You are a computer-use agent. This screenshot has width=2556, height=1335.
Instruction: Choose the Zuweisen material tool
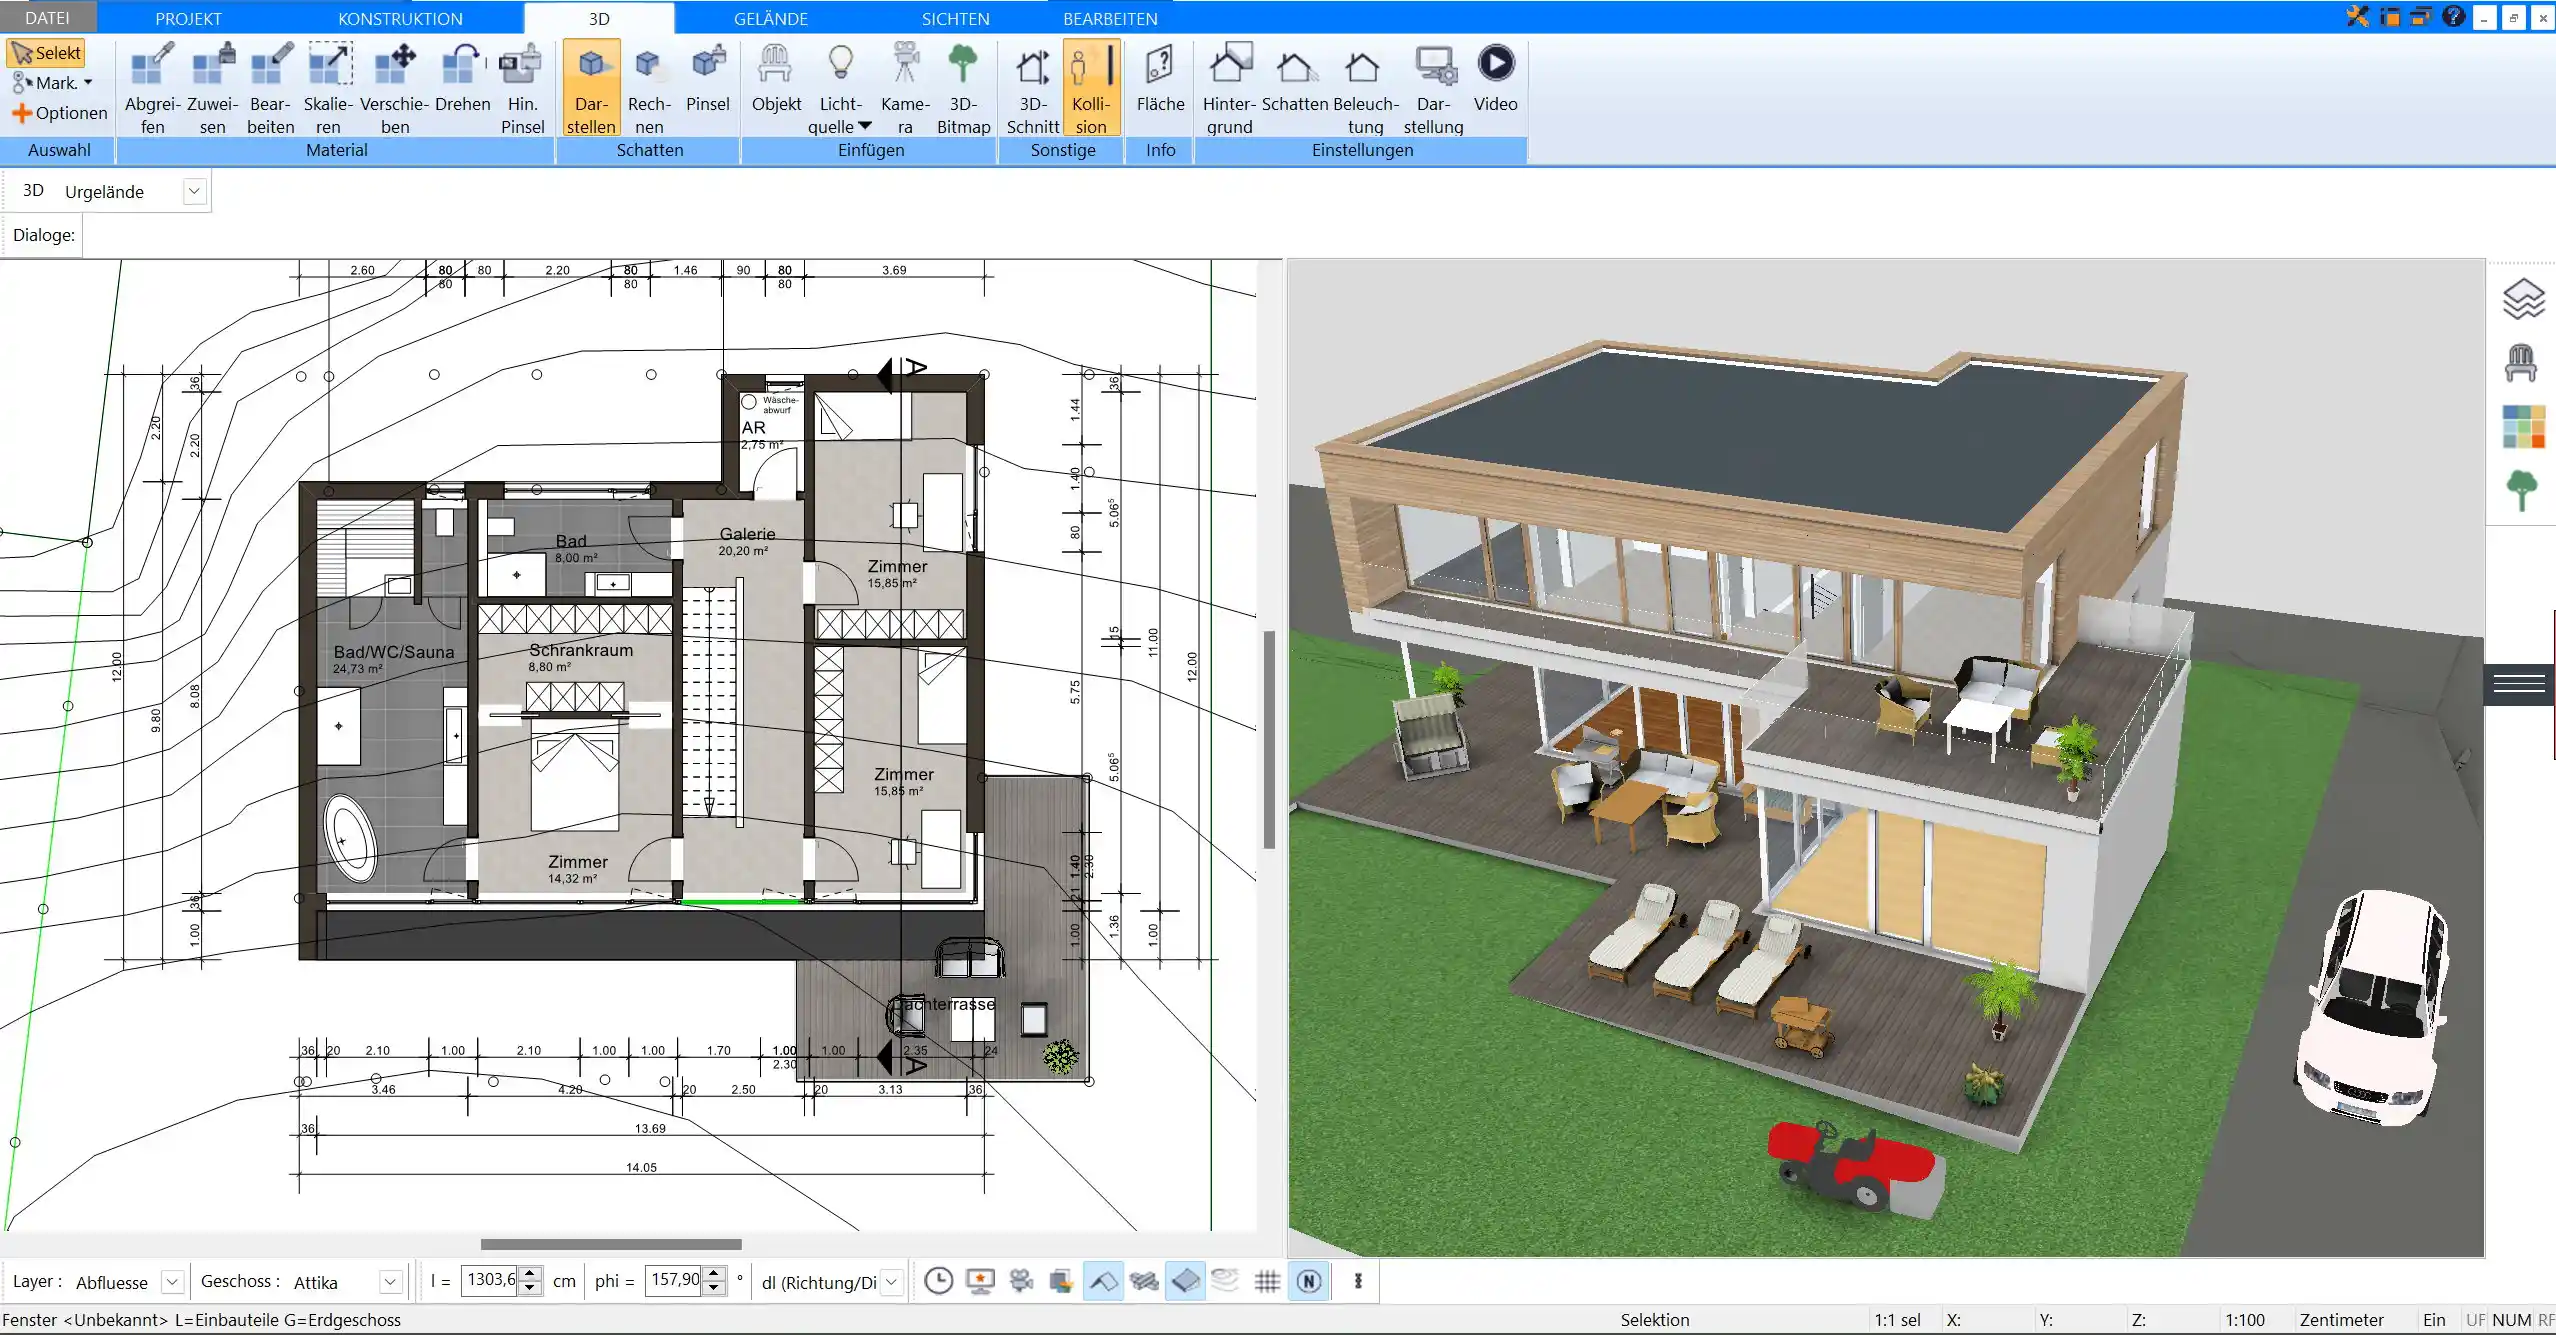[x=212, y=88]
